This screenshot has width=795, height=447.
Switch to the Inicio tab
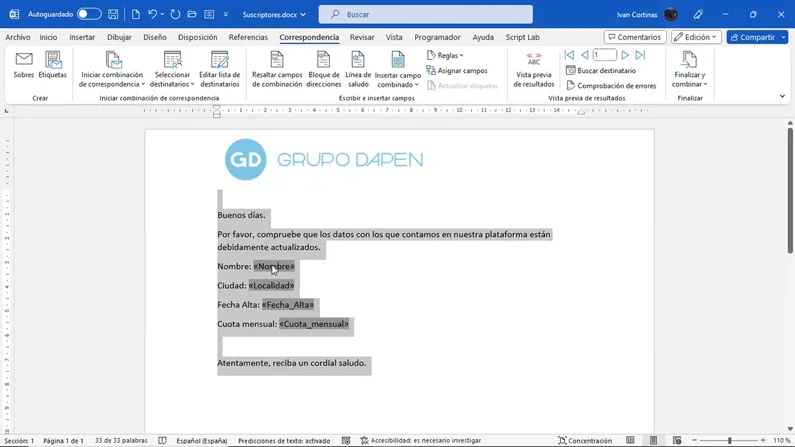48,37
